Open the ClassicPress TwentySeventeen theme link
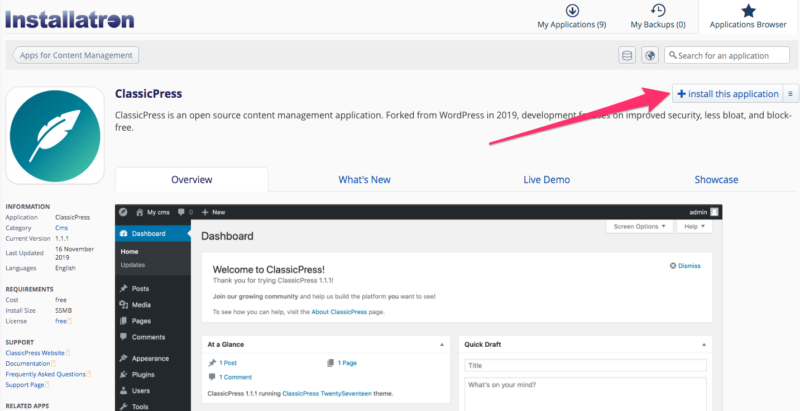 click(327, 394)
